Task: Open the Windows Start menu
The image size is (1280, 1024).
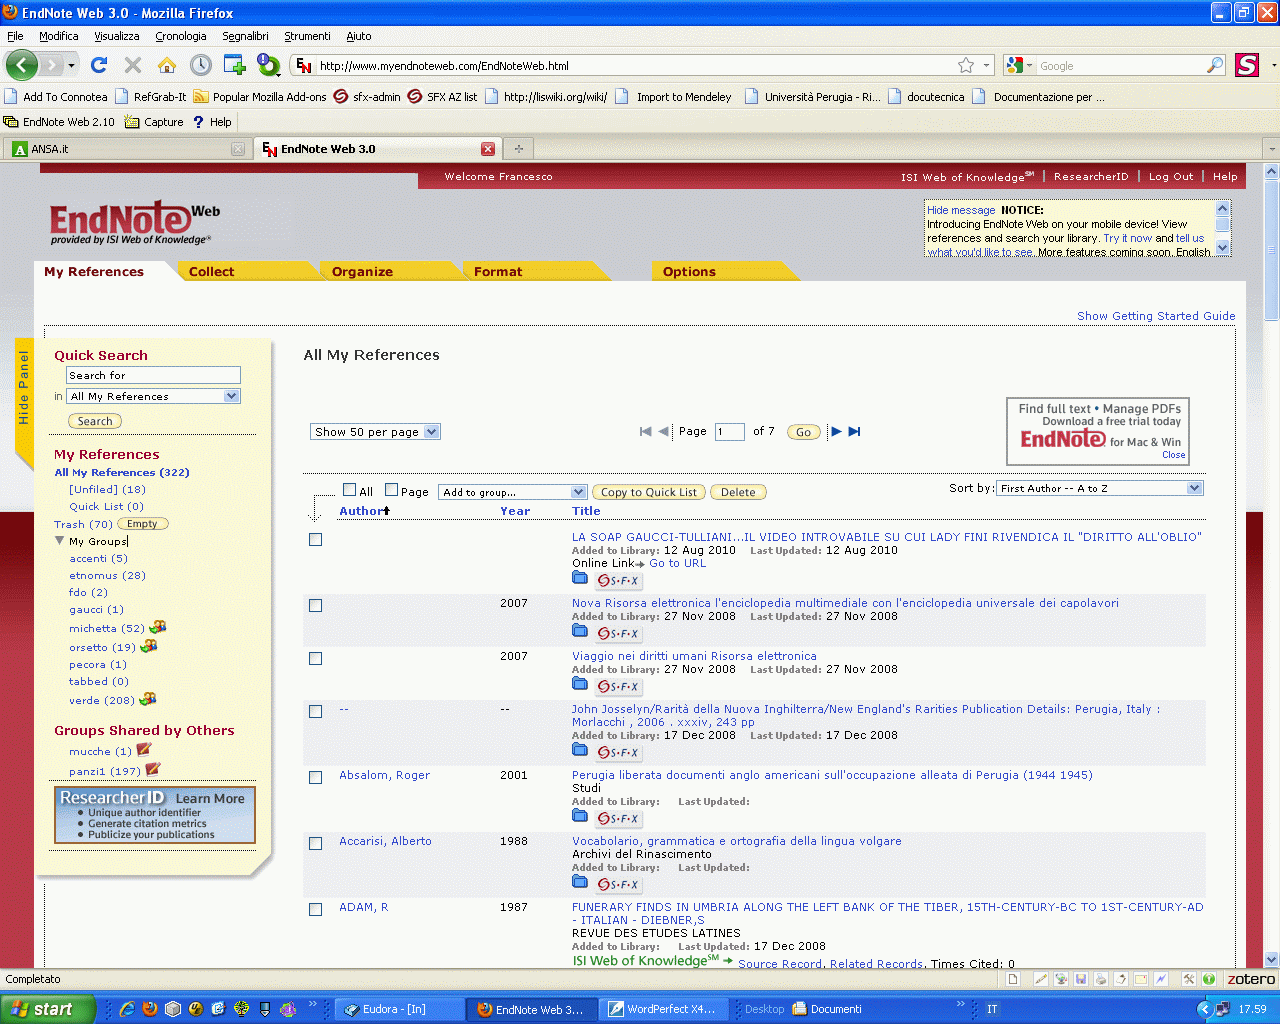Action: point(48,1009)
